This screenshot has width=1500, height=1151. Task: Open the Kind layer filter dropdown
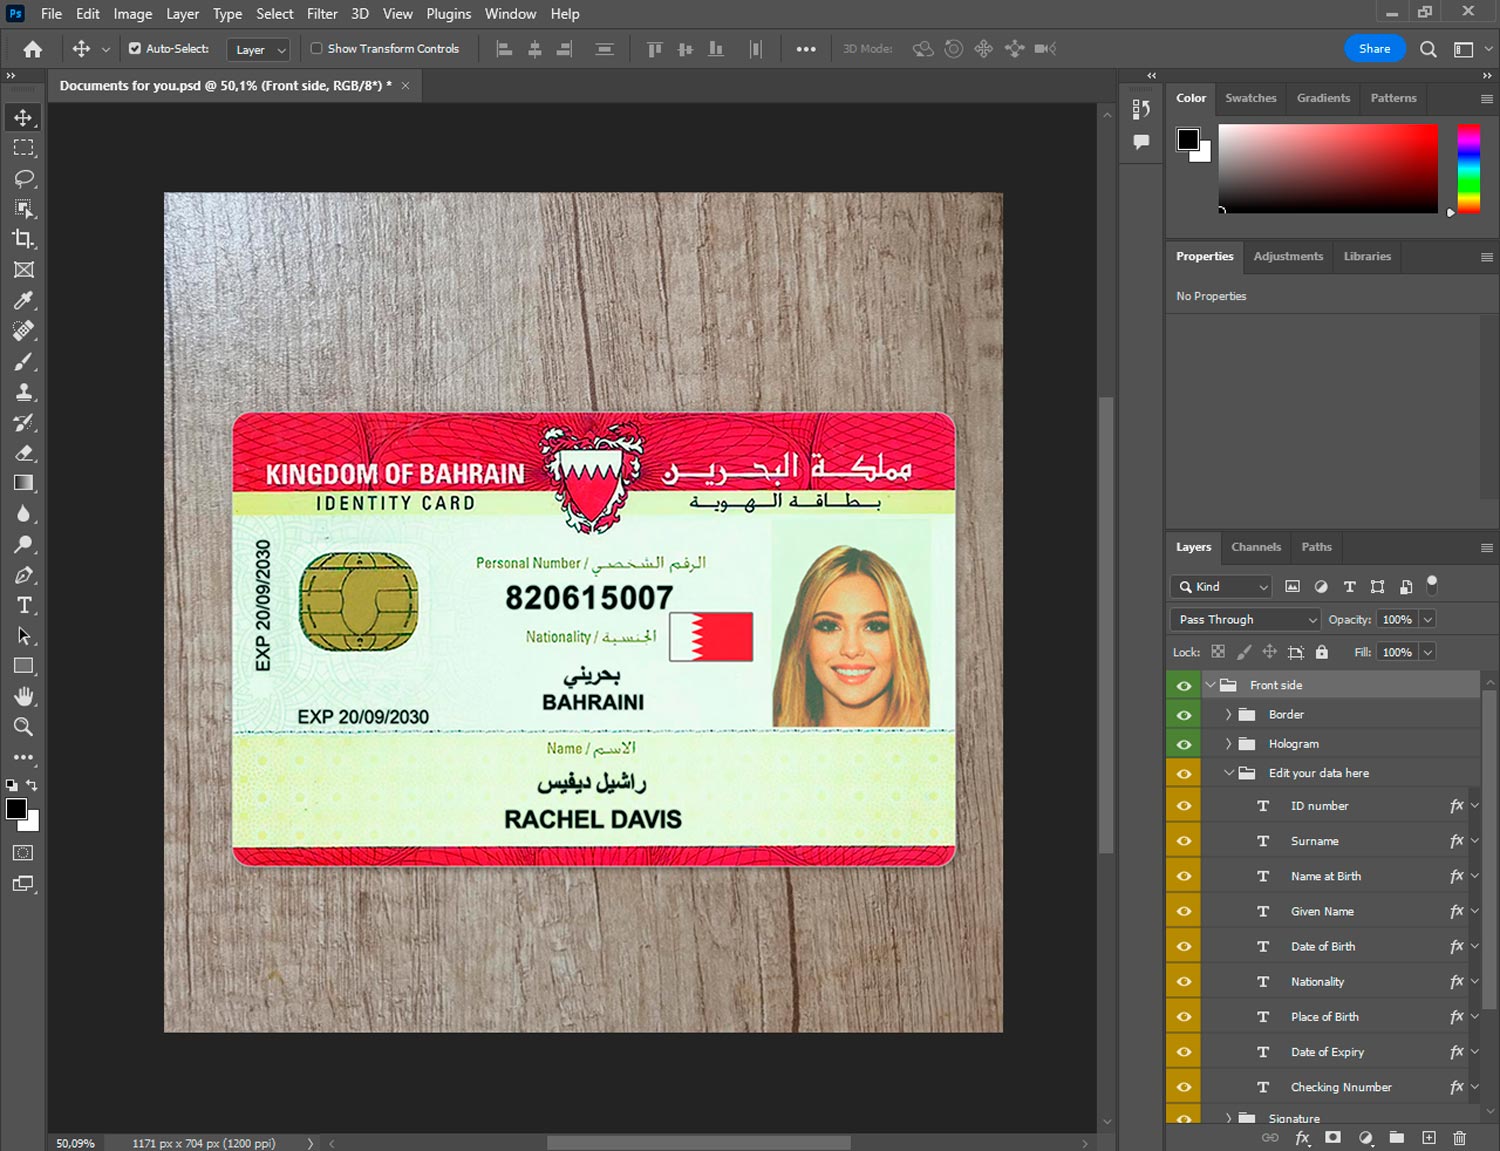[x=1221, y=587]
